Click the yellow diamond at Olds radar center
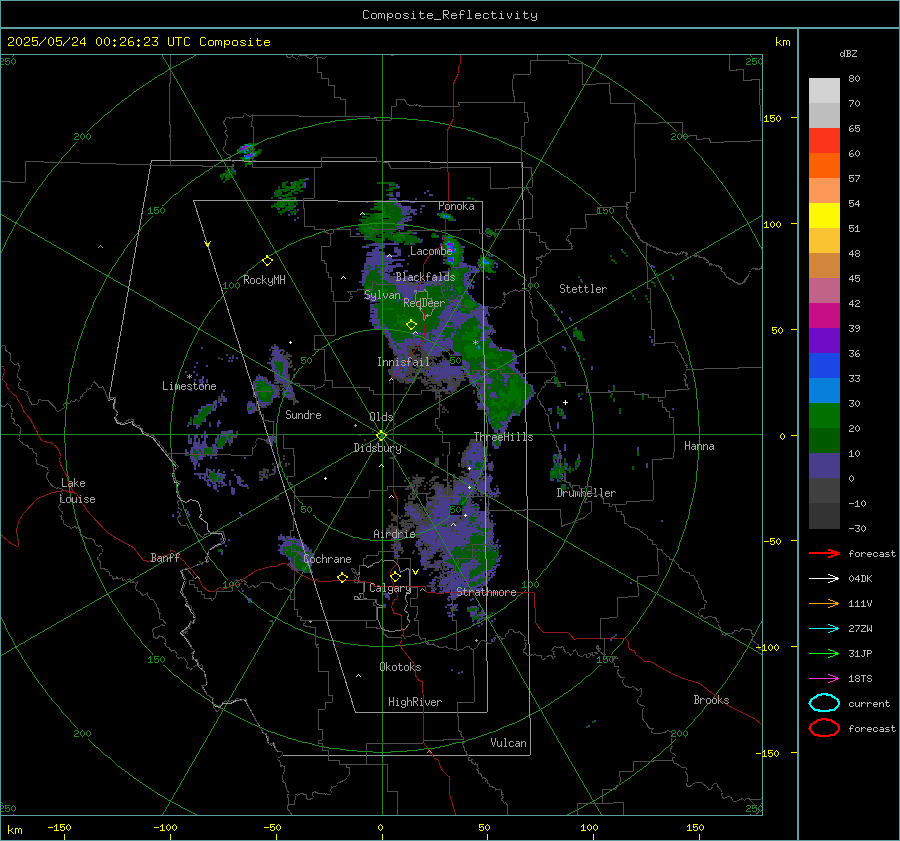Image resolution: width=900 pixels, height=841 pixels. tap(381, 436)
